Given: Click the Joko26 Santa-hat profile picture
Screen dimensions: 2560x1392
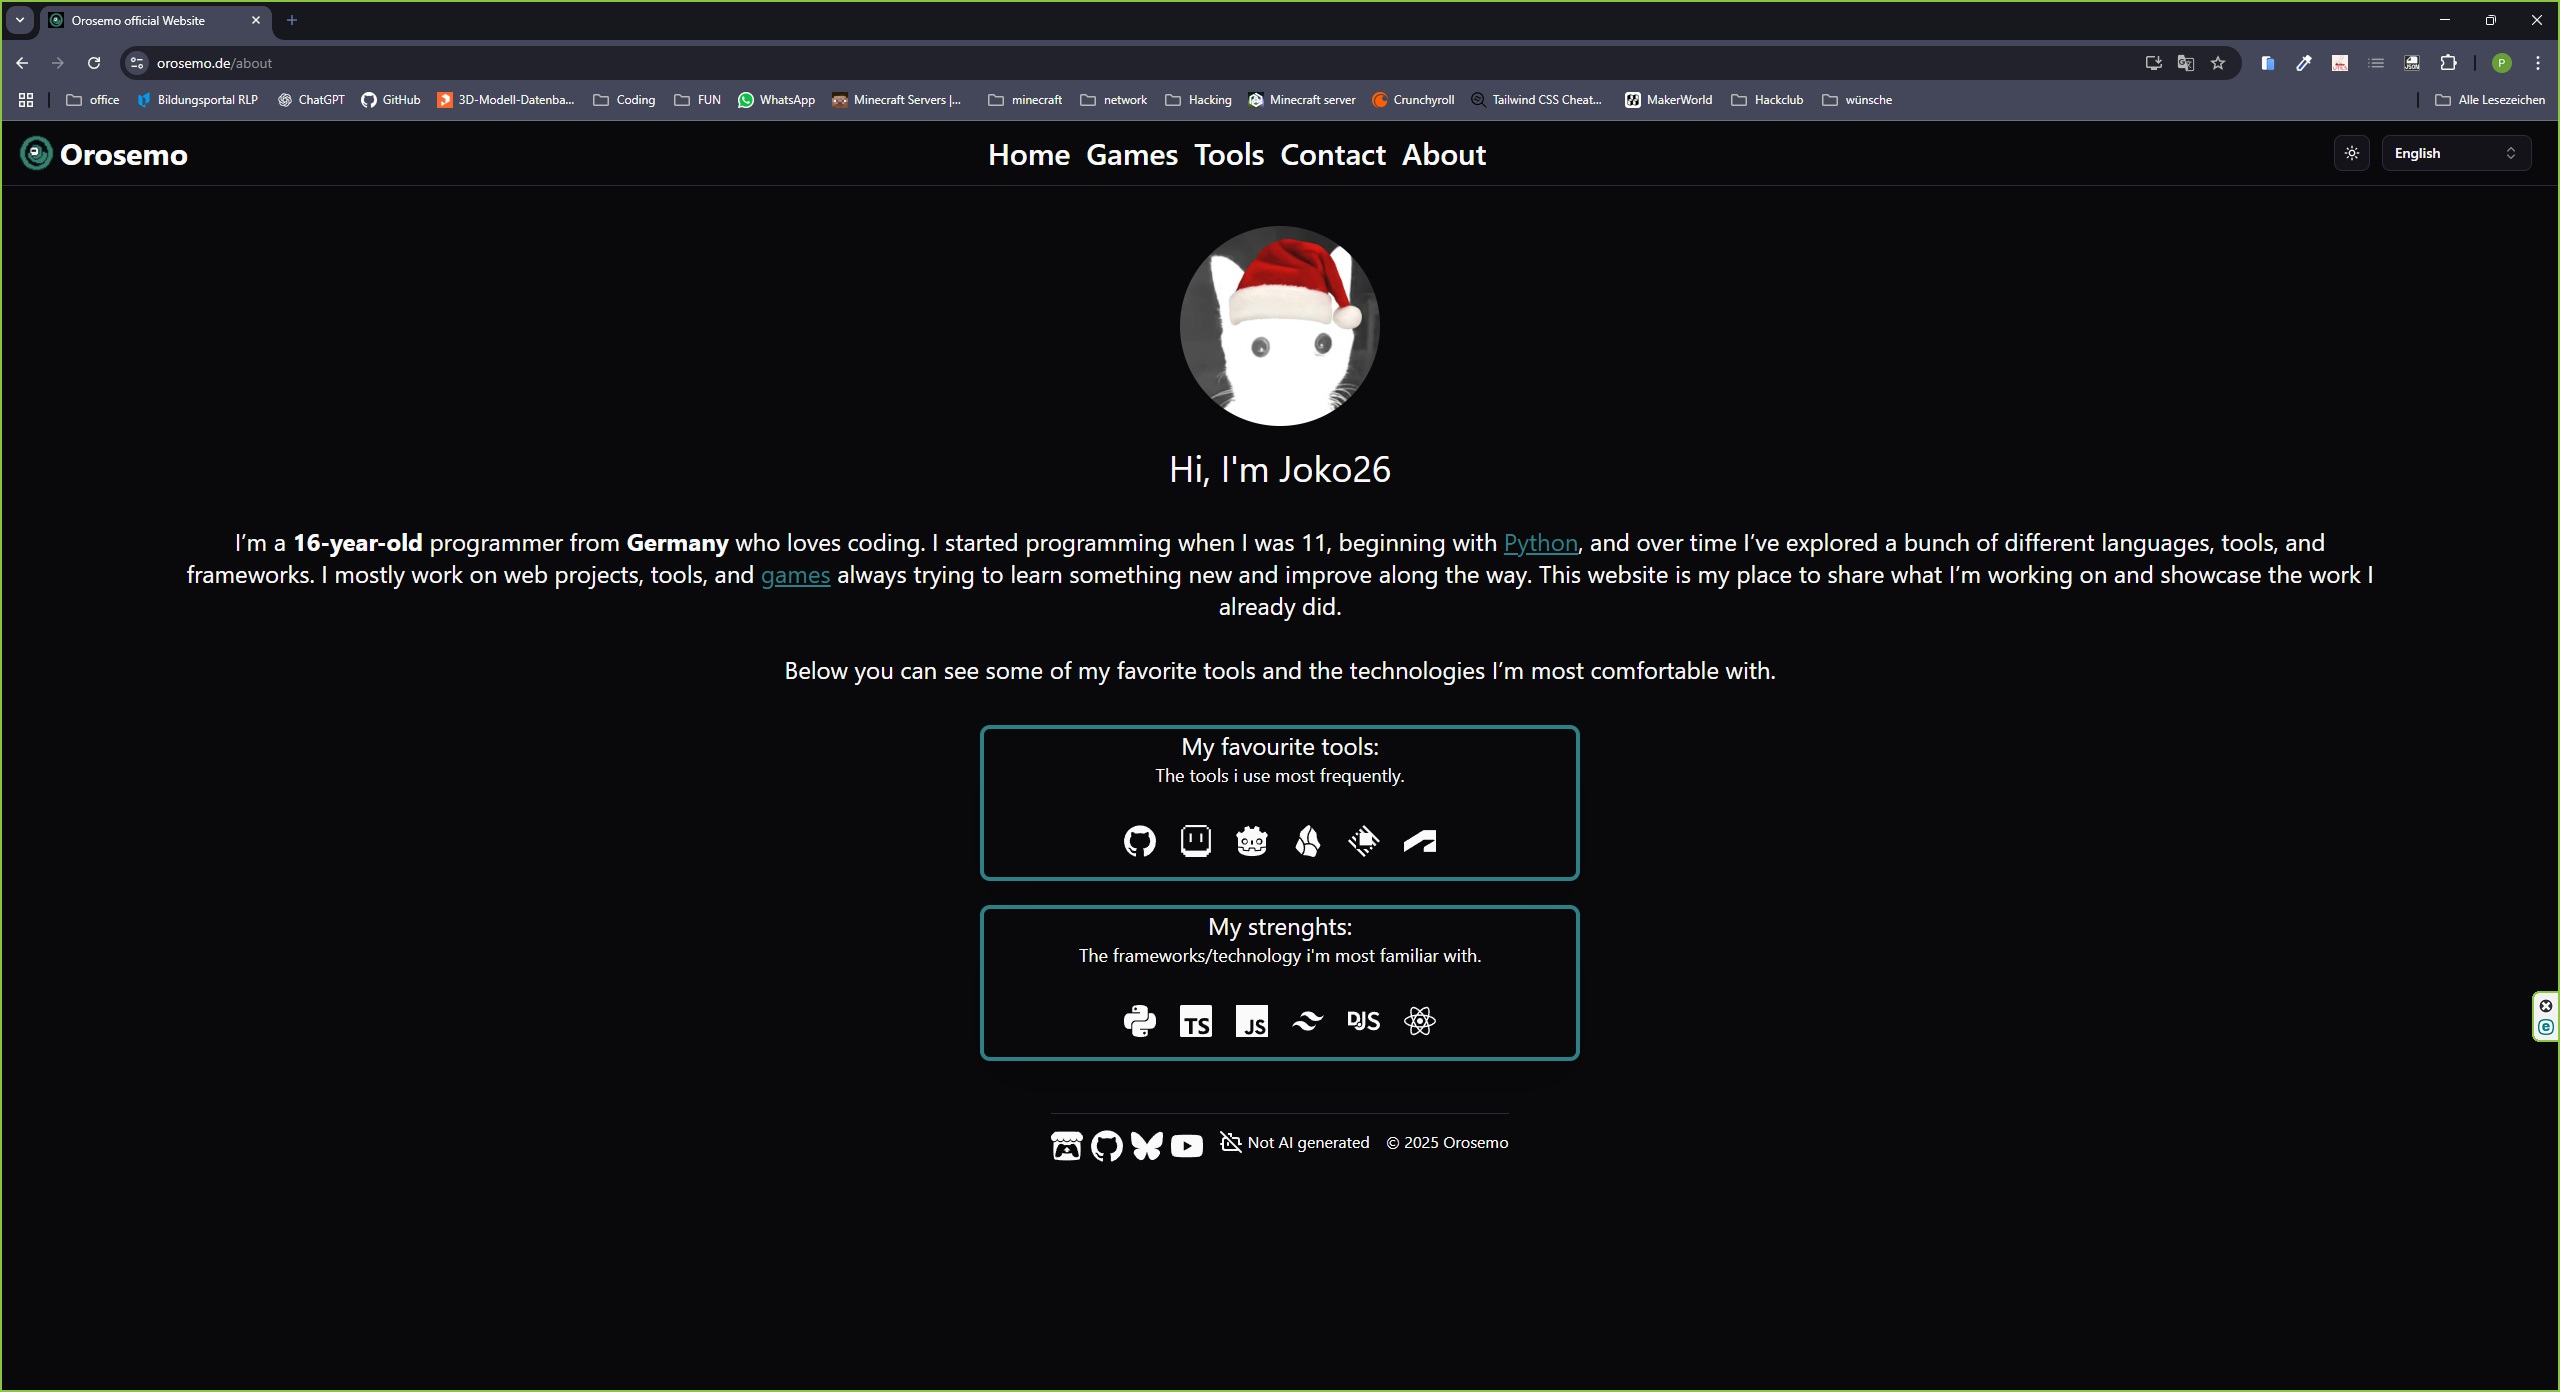Looking at the screenshot, I should pyautogui.click(x=1279, y=326).
